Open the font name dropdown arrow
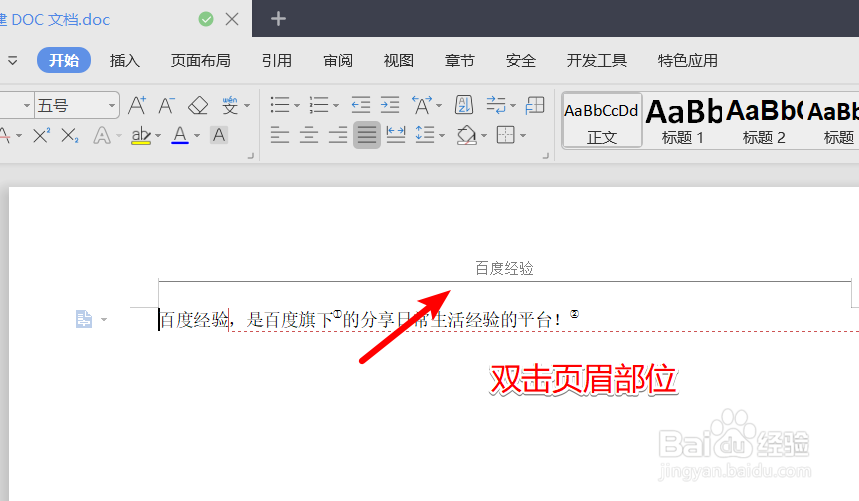859x501 pixels. click(26, 105)
